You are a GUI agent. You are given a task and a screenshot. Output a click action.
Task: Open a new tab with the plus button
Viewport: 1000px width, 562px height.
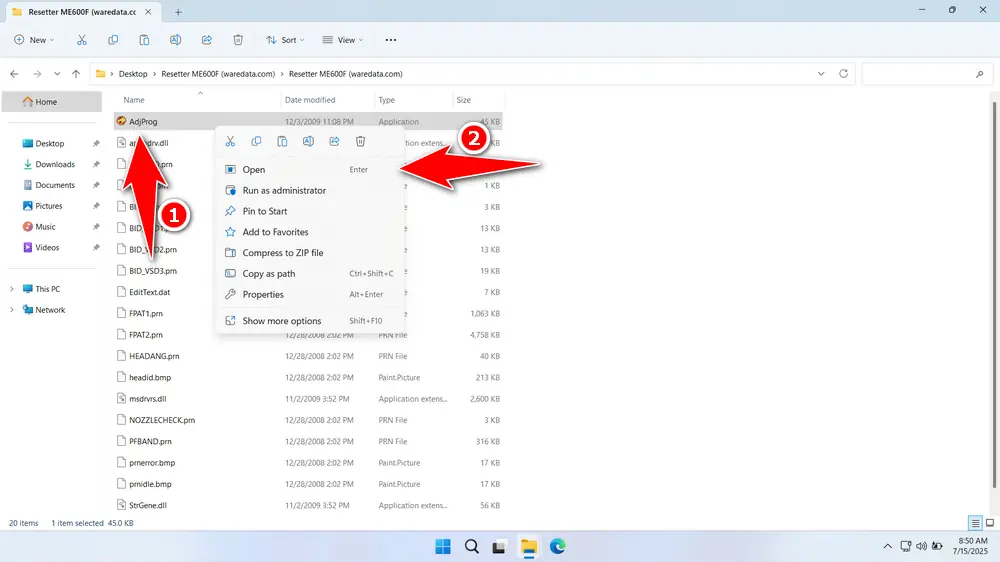179,12
